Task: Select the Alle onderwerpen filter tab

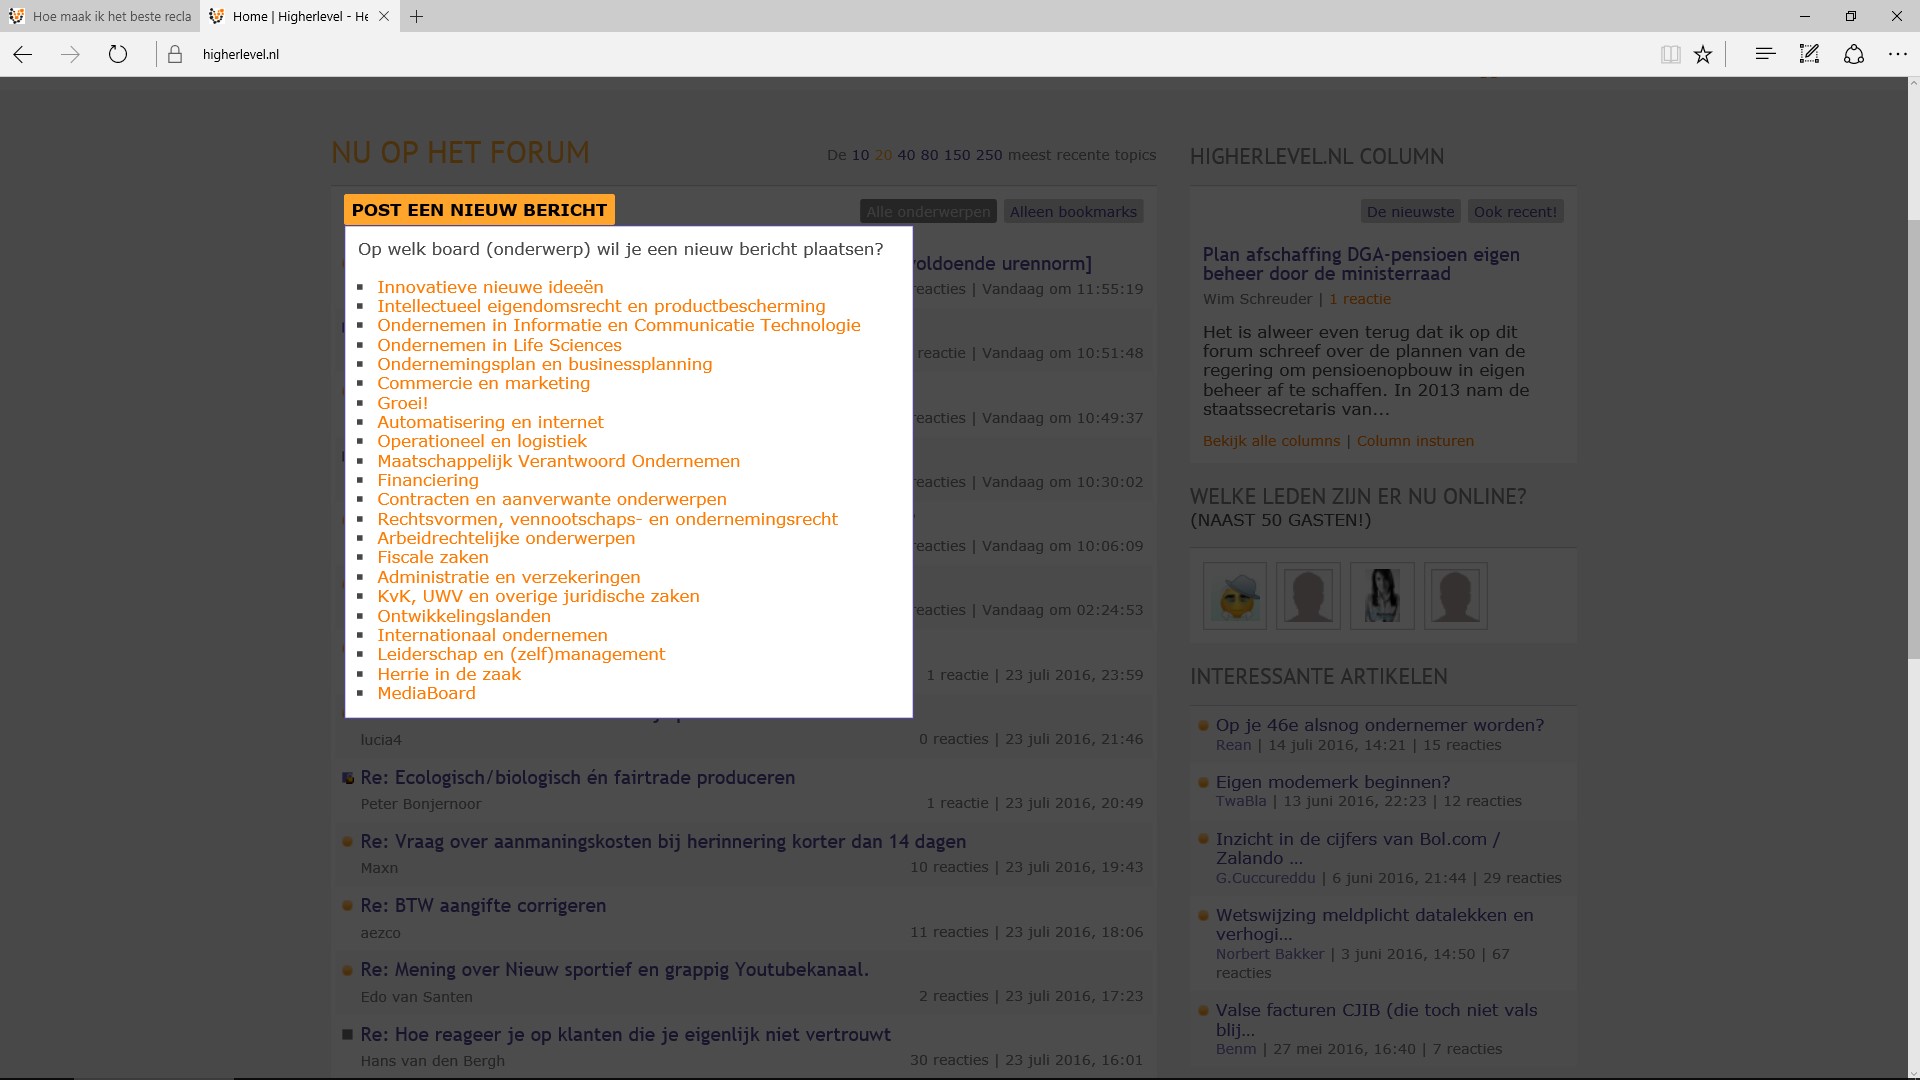Action: coord(928,212)
